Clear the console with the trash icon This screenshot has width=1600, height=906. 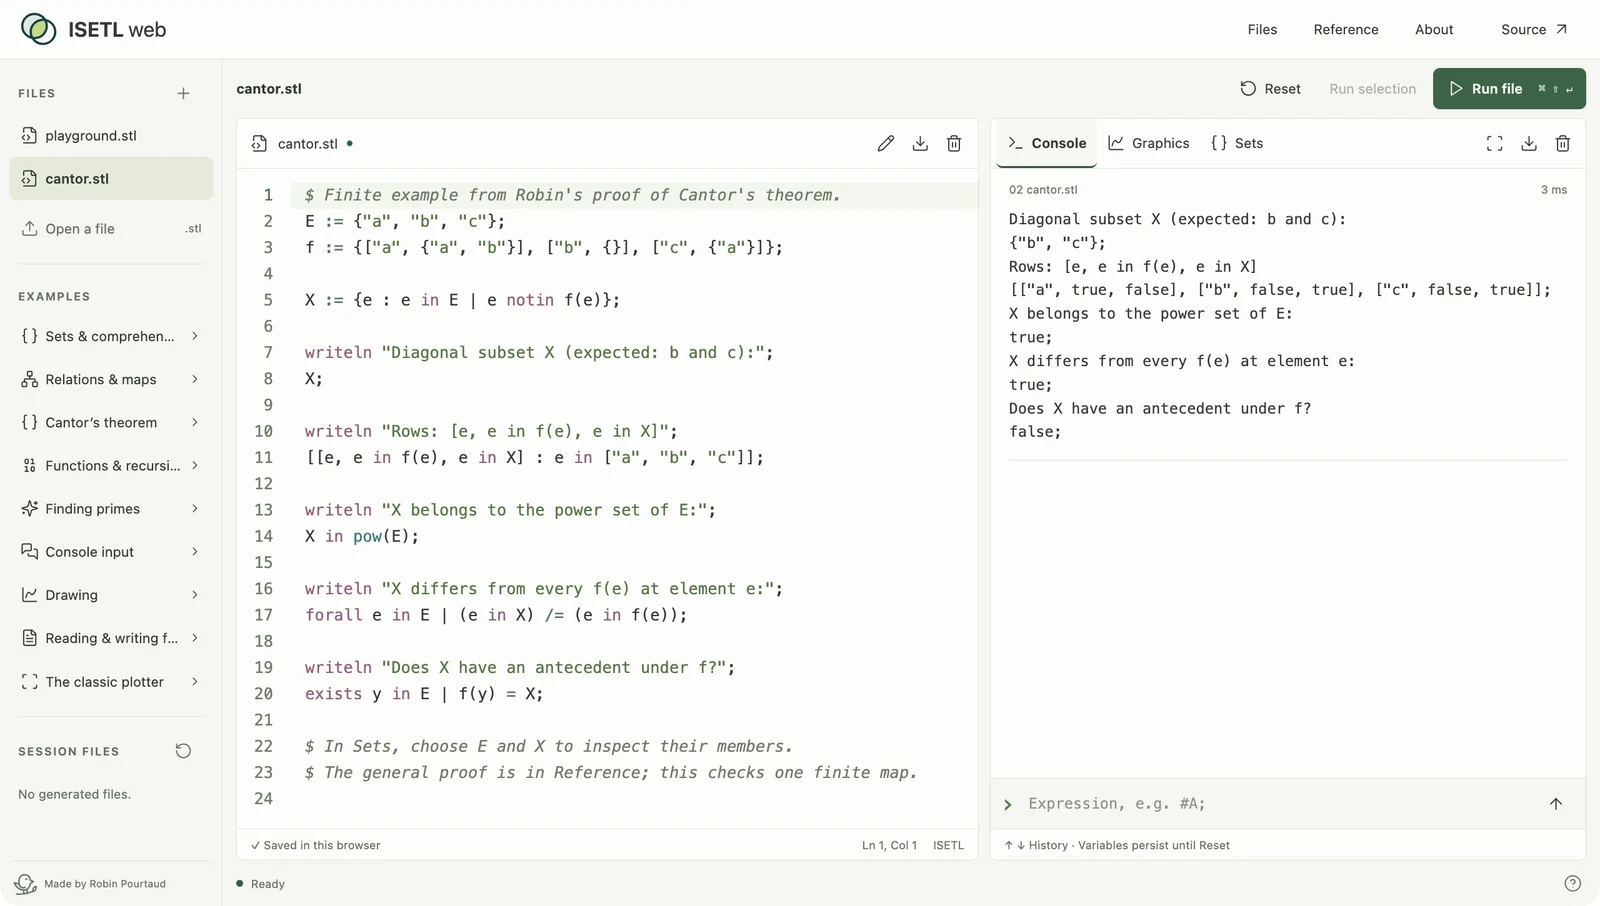[1563, 143]
